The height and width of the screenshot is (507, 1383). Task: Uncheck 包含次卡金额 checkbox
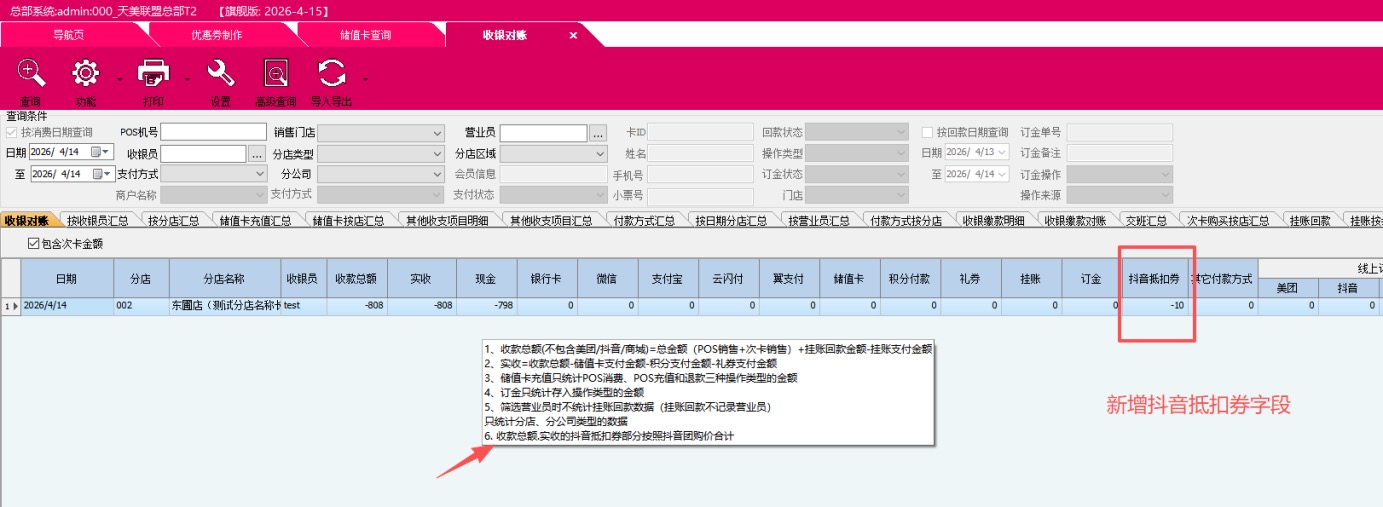pyautogui.click(x=34, y=243)
